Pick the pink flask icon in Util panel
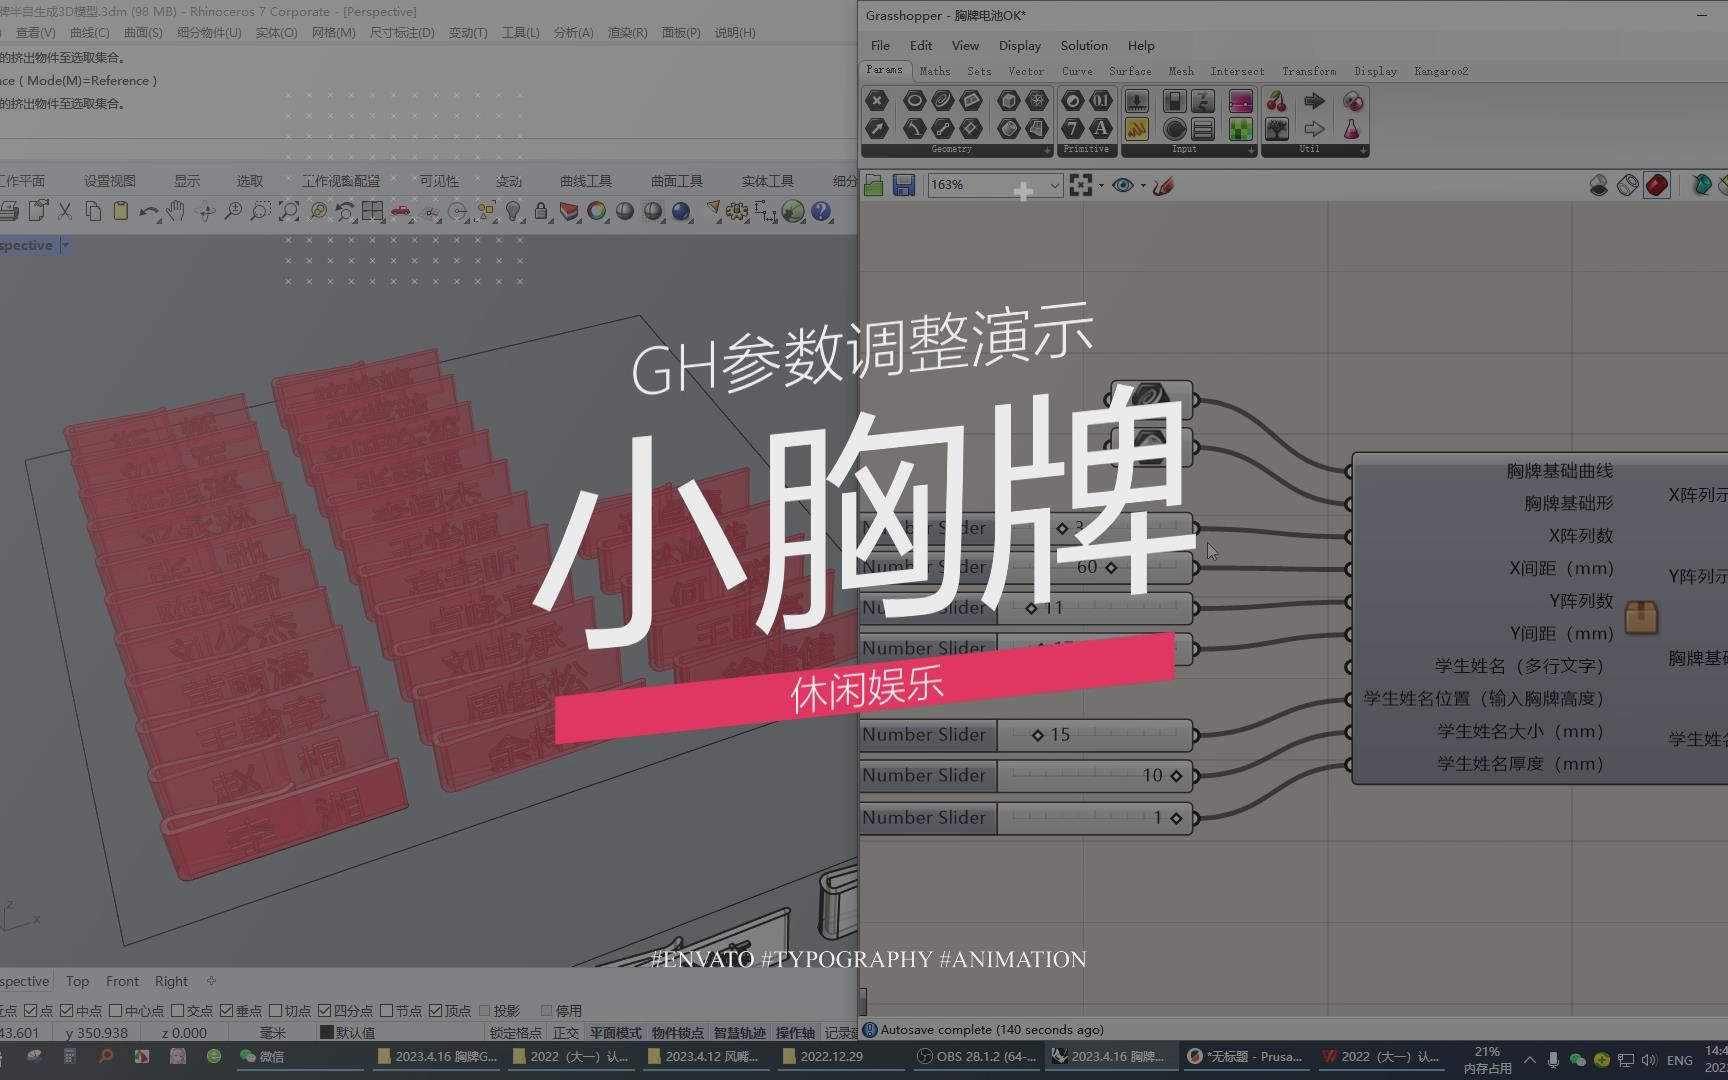Viewport: 1728px width, 1080px height. [x=1352, y=129]
